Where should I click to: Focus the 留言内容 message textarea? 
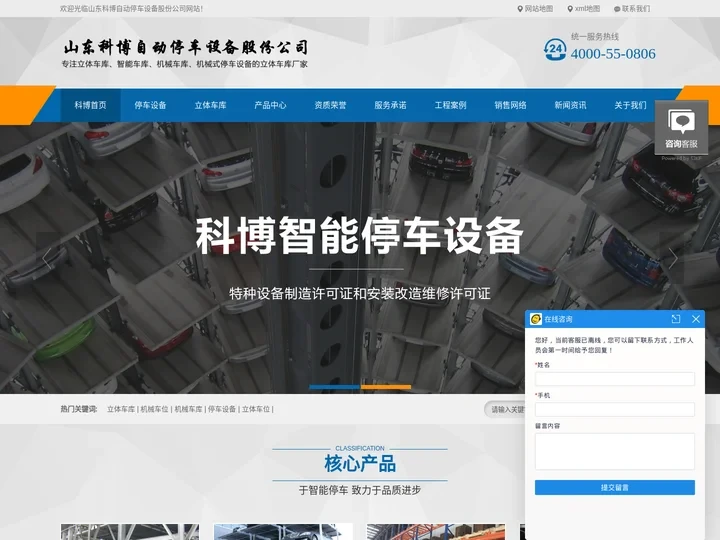click(x=614, y=451)
